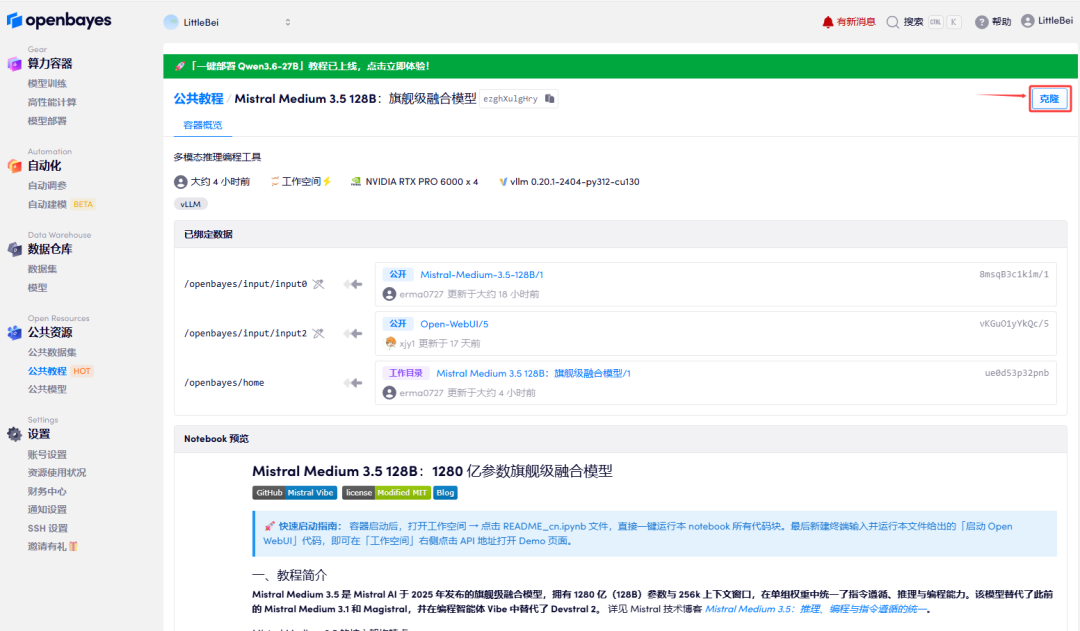Open 模型 in the sidebar
The height and width of the screenshot is (631, 1080).
37,287
